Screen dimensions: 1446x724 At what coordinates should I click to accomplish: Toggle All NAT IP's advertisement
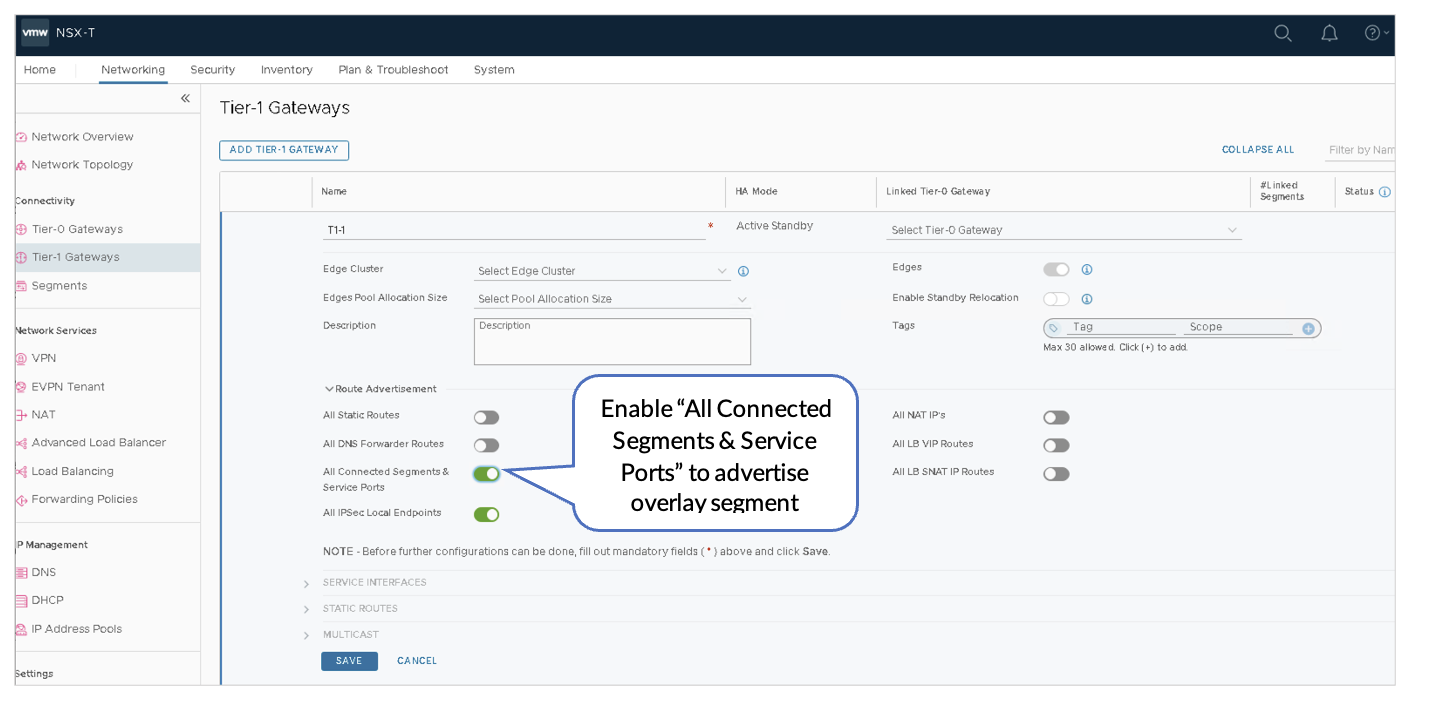(x=1056, y=417)
